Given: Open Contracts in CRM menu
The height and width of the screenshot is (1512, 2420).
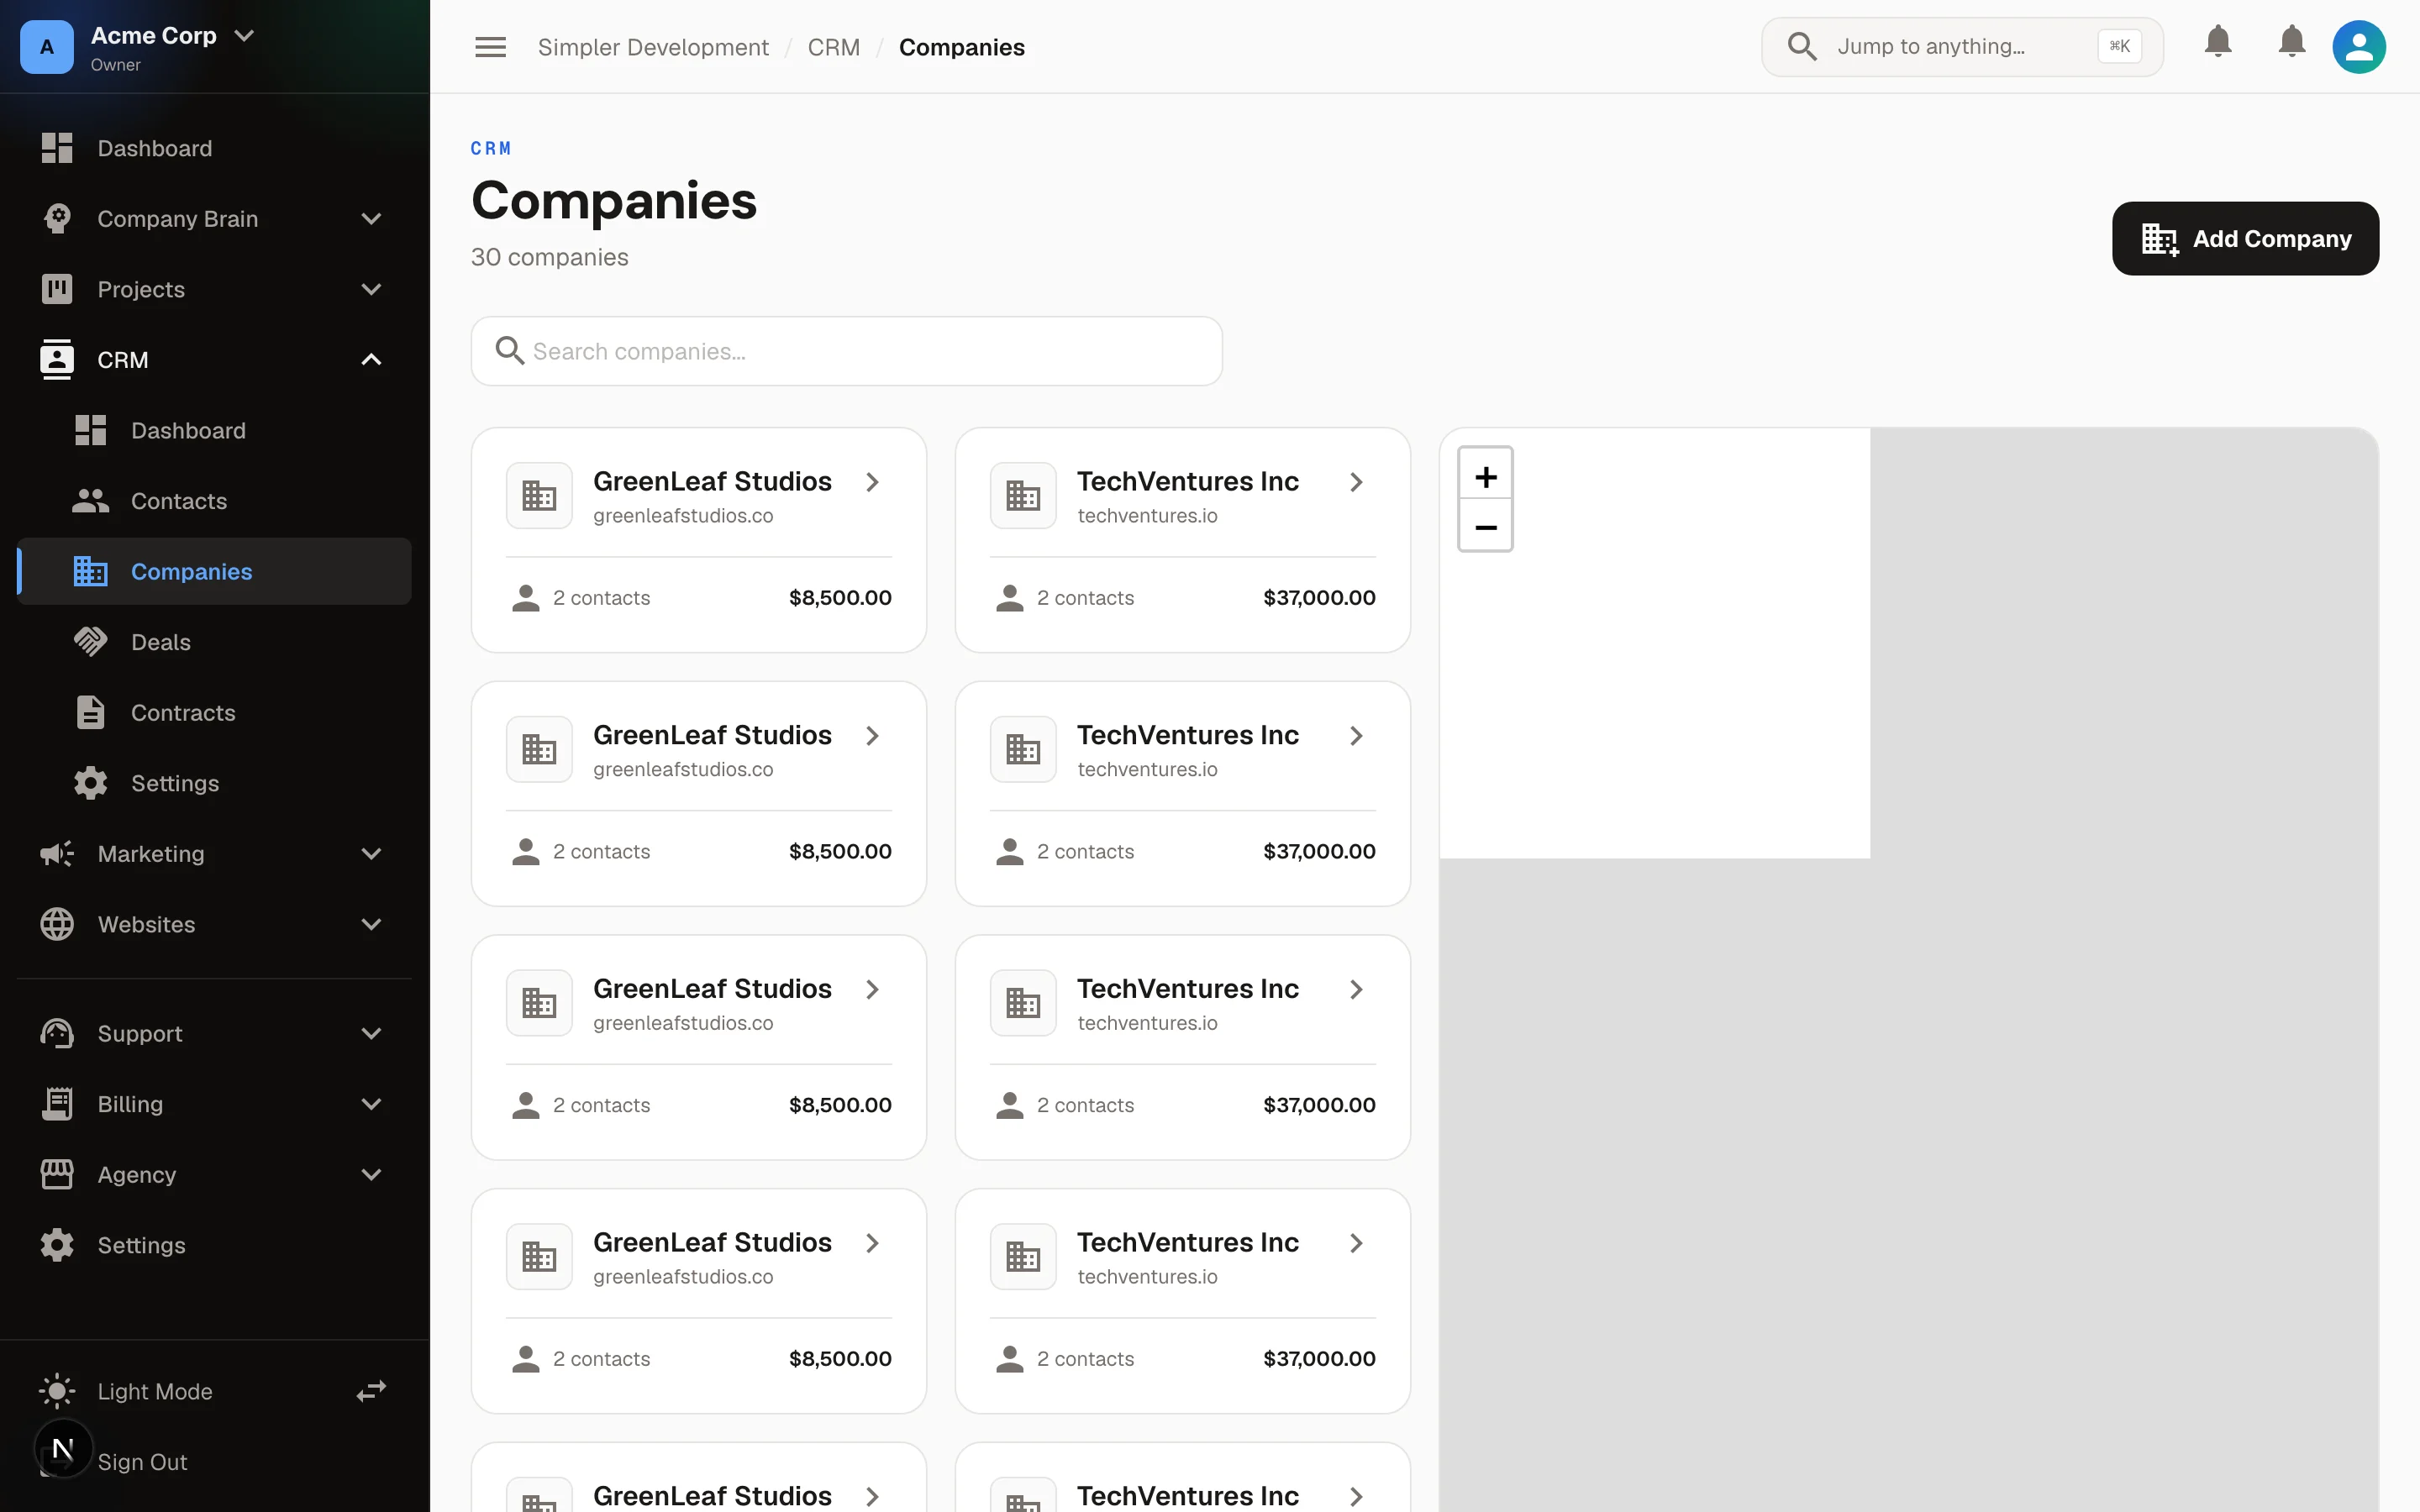Looking at the screenshot, I should point(214,713).
